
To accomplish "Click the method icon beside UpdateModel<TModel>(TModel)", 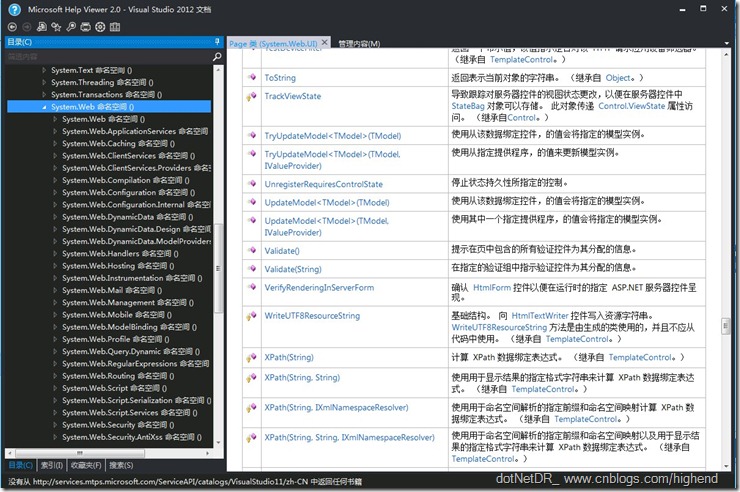I will click(252, 202).
